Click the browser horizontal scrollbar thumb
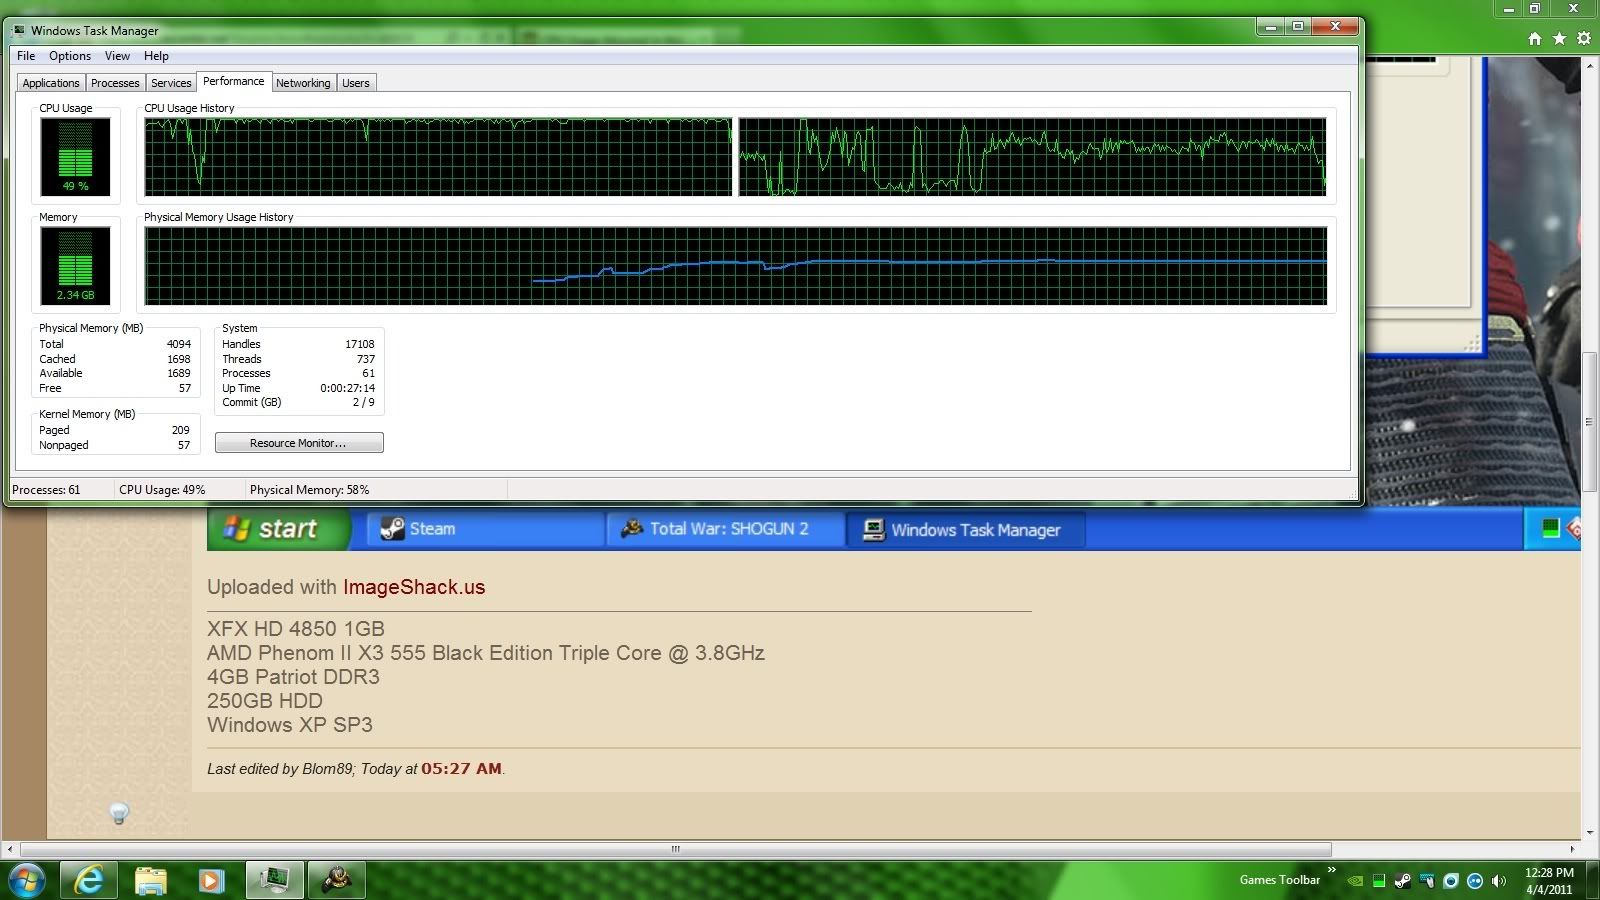Screen dimensions: 1600x900 [x=675, y=849]
